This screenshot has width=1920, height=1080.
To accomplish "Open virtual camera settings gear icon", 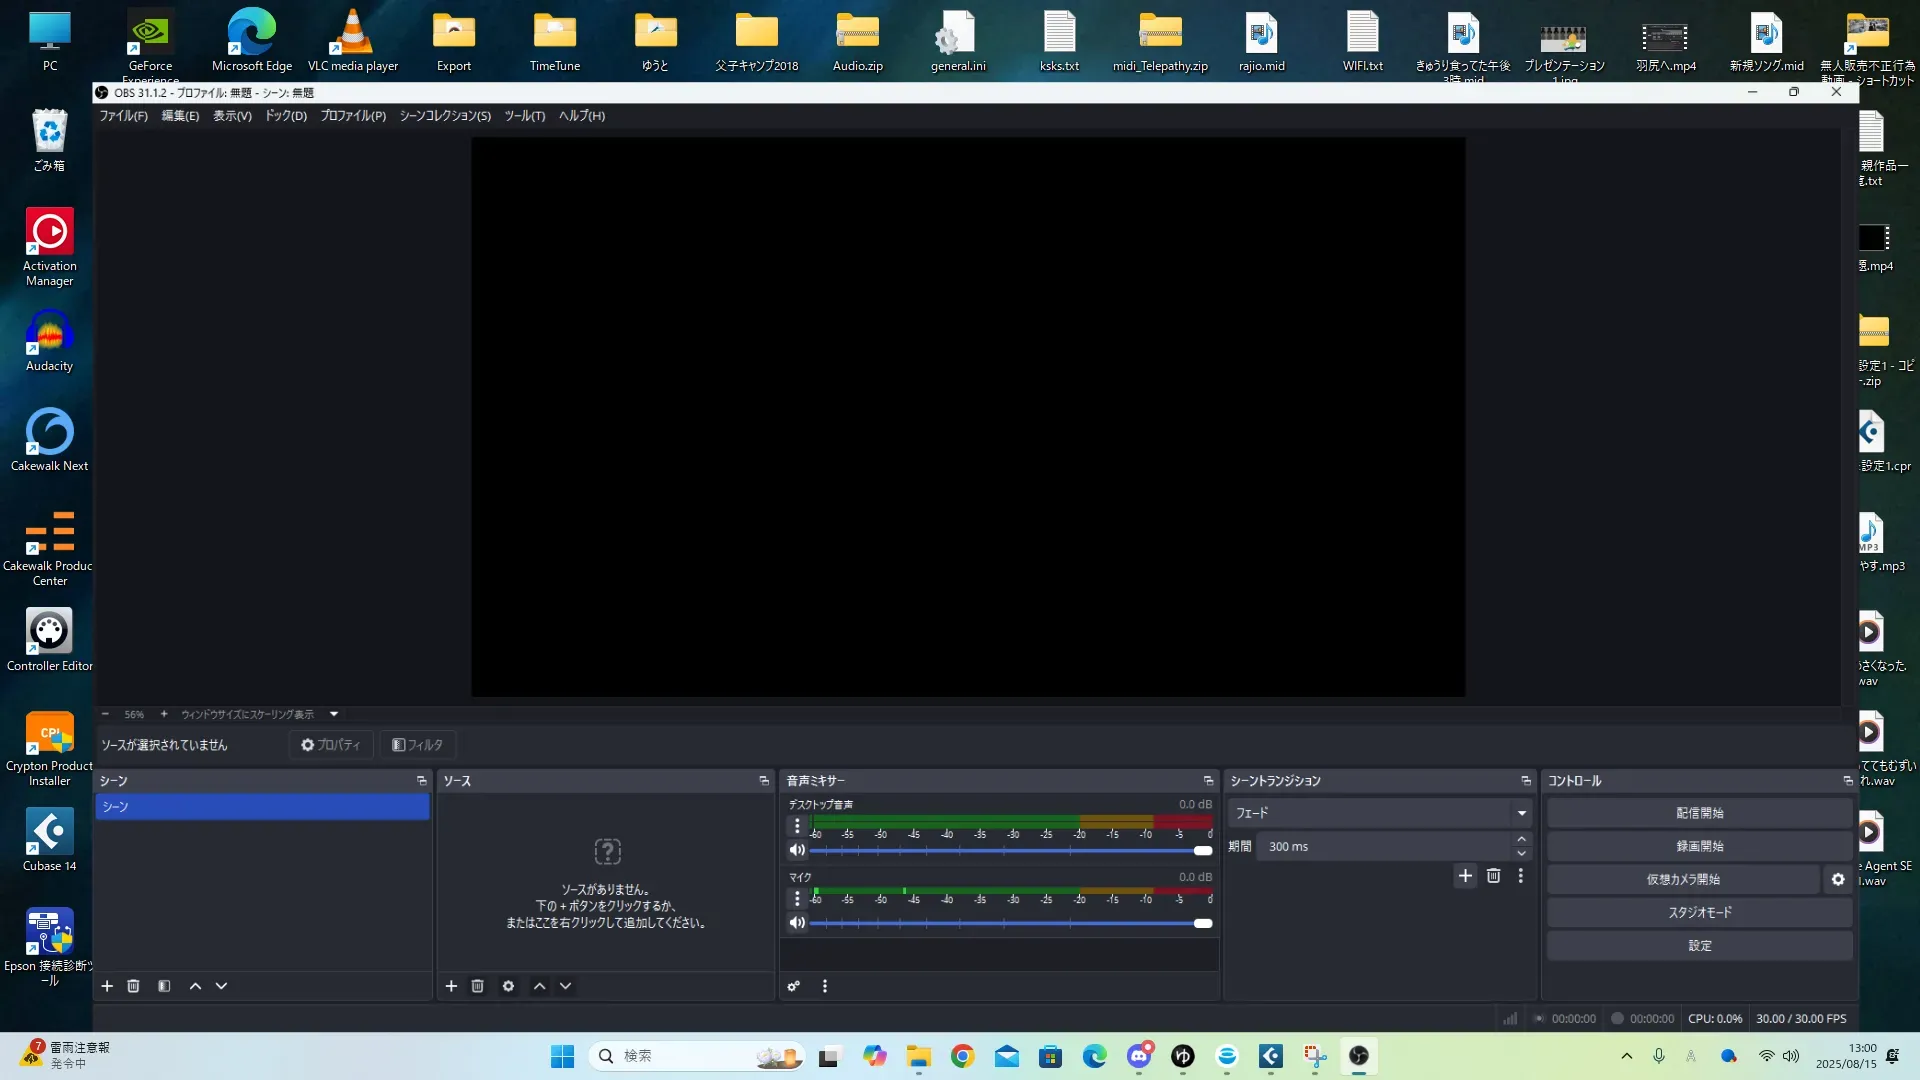I will pyautogui.click(x=1838, y=879).
